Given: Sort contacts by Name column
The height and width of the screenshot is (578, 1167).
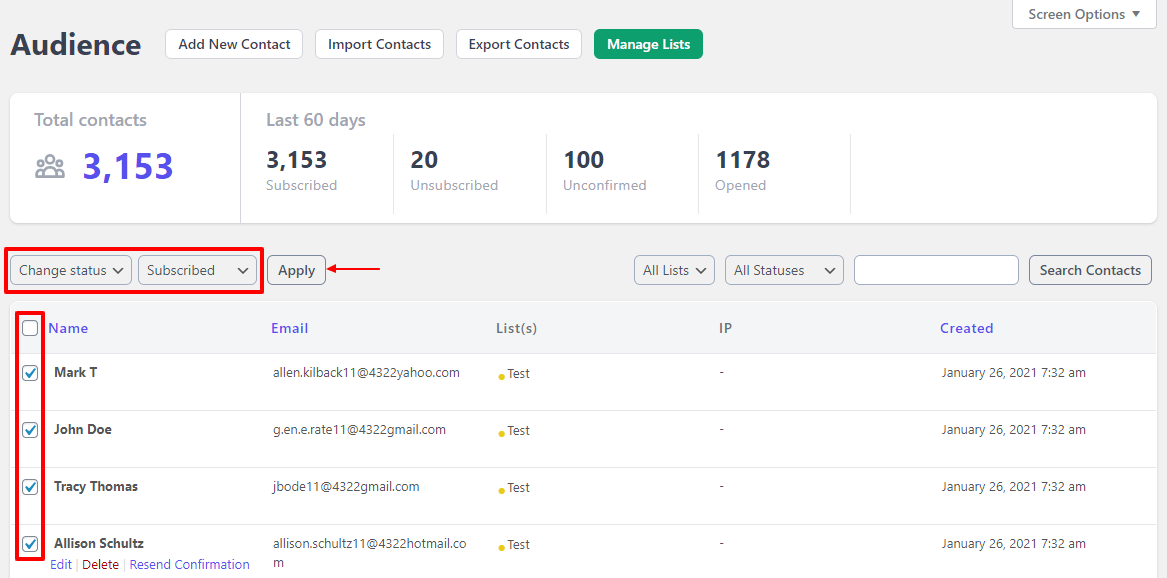Looking at the screenshot, I should coord(68,328).
